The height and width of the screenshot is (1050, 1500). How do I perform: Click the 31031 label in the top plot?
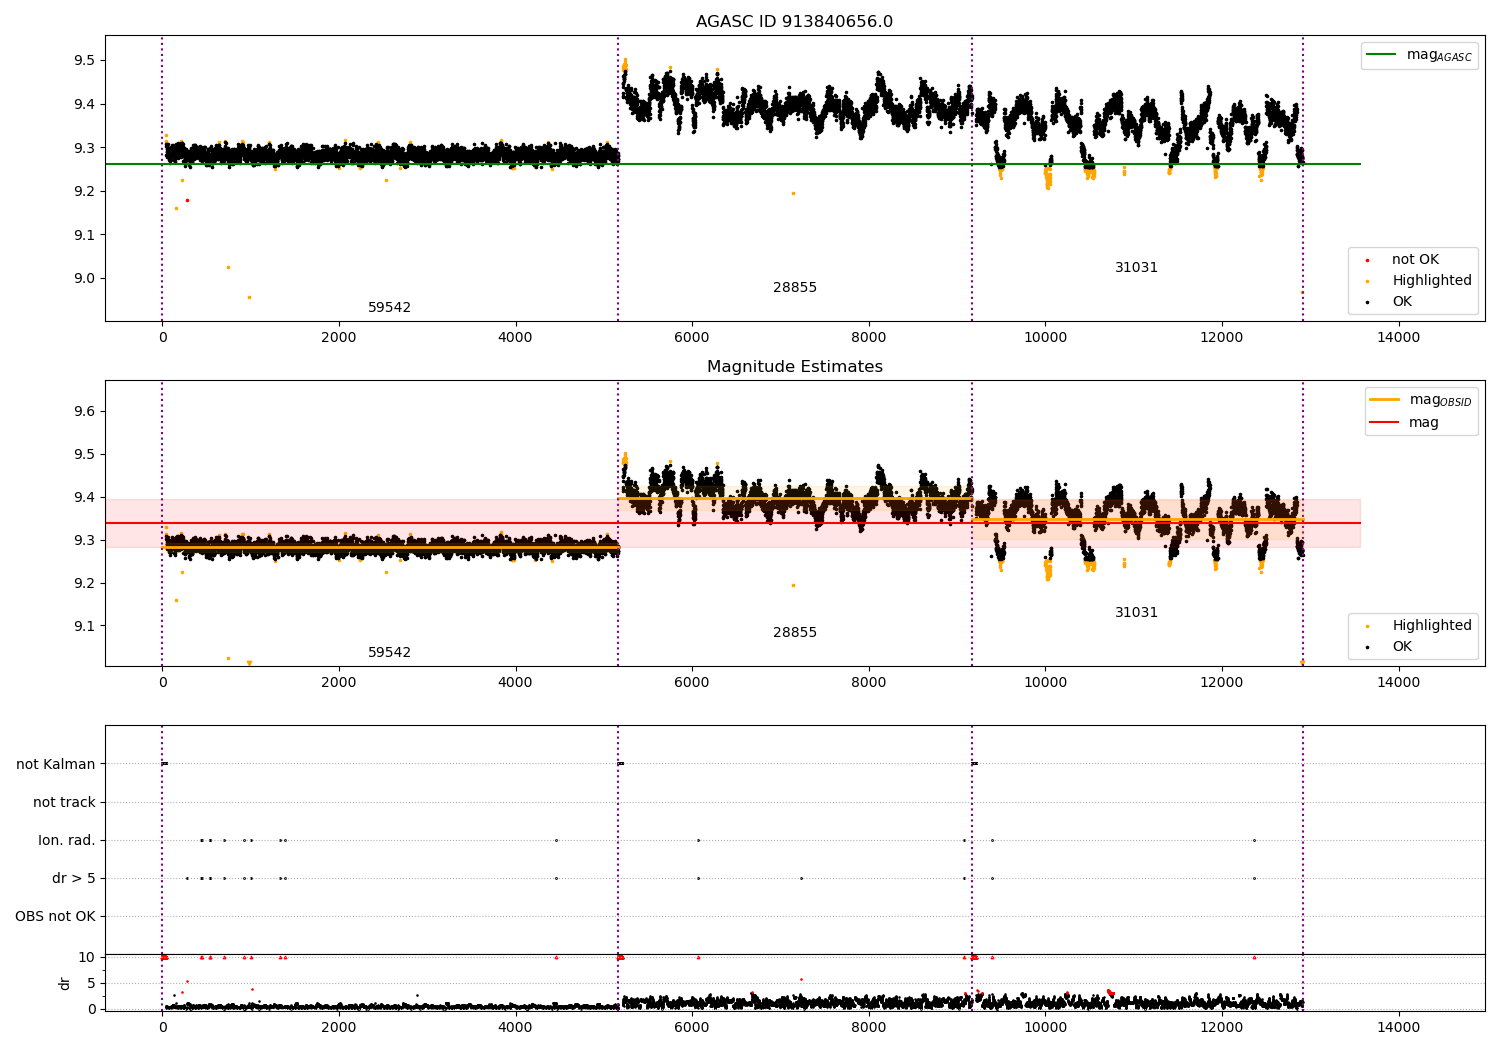click(1136, 268)
